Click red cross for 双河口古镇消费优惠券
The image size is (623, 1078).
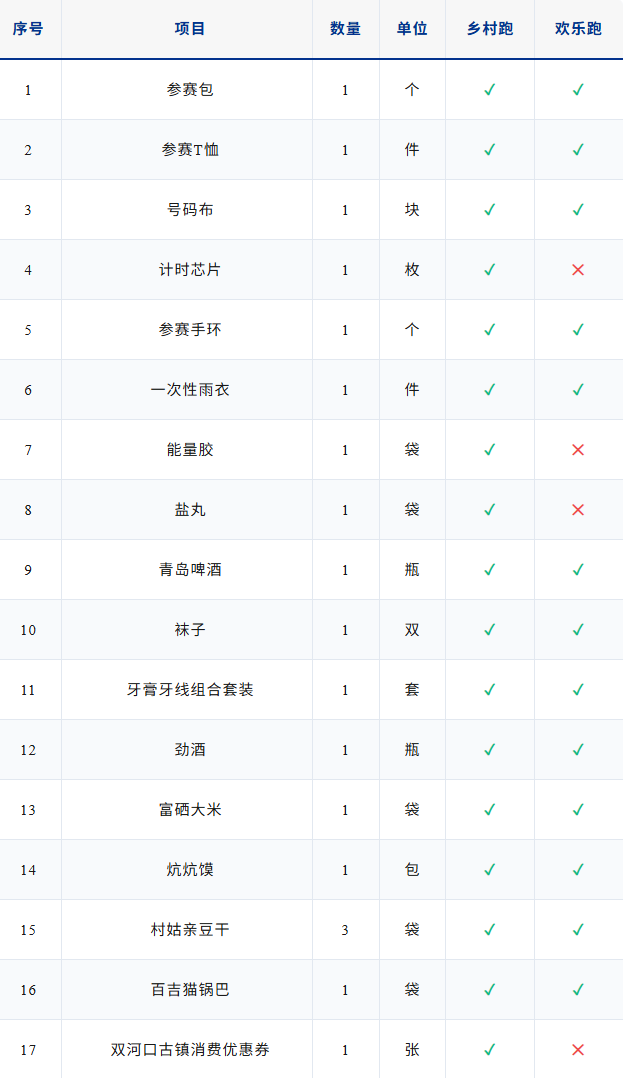(578, 1050)
